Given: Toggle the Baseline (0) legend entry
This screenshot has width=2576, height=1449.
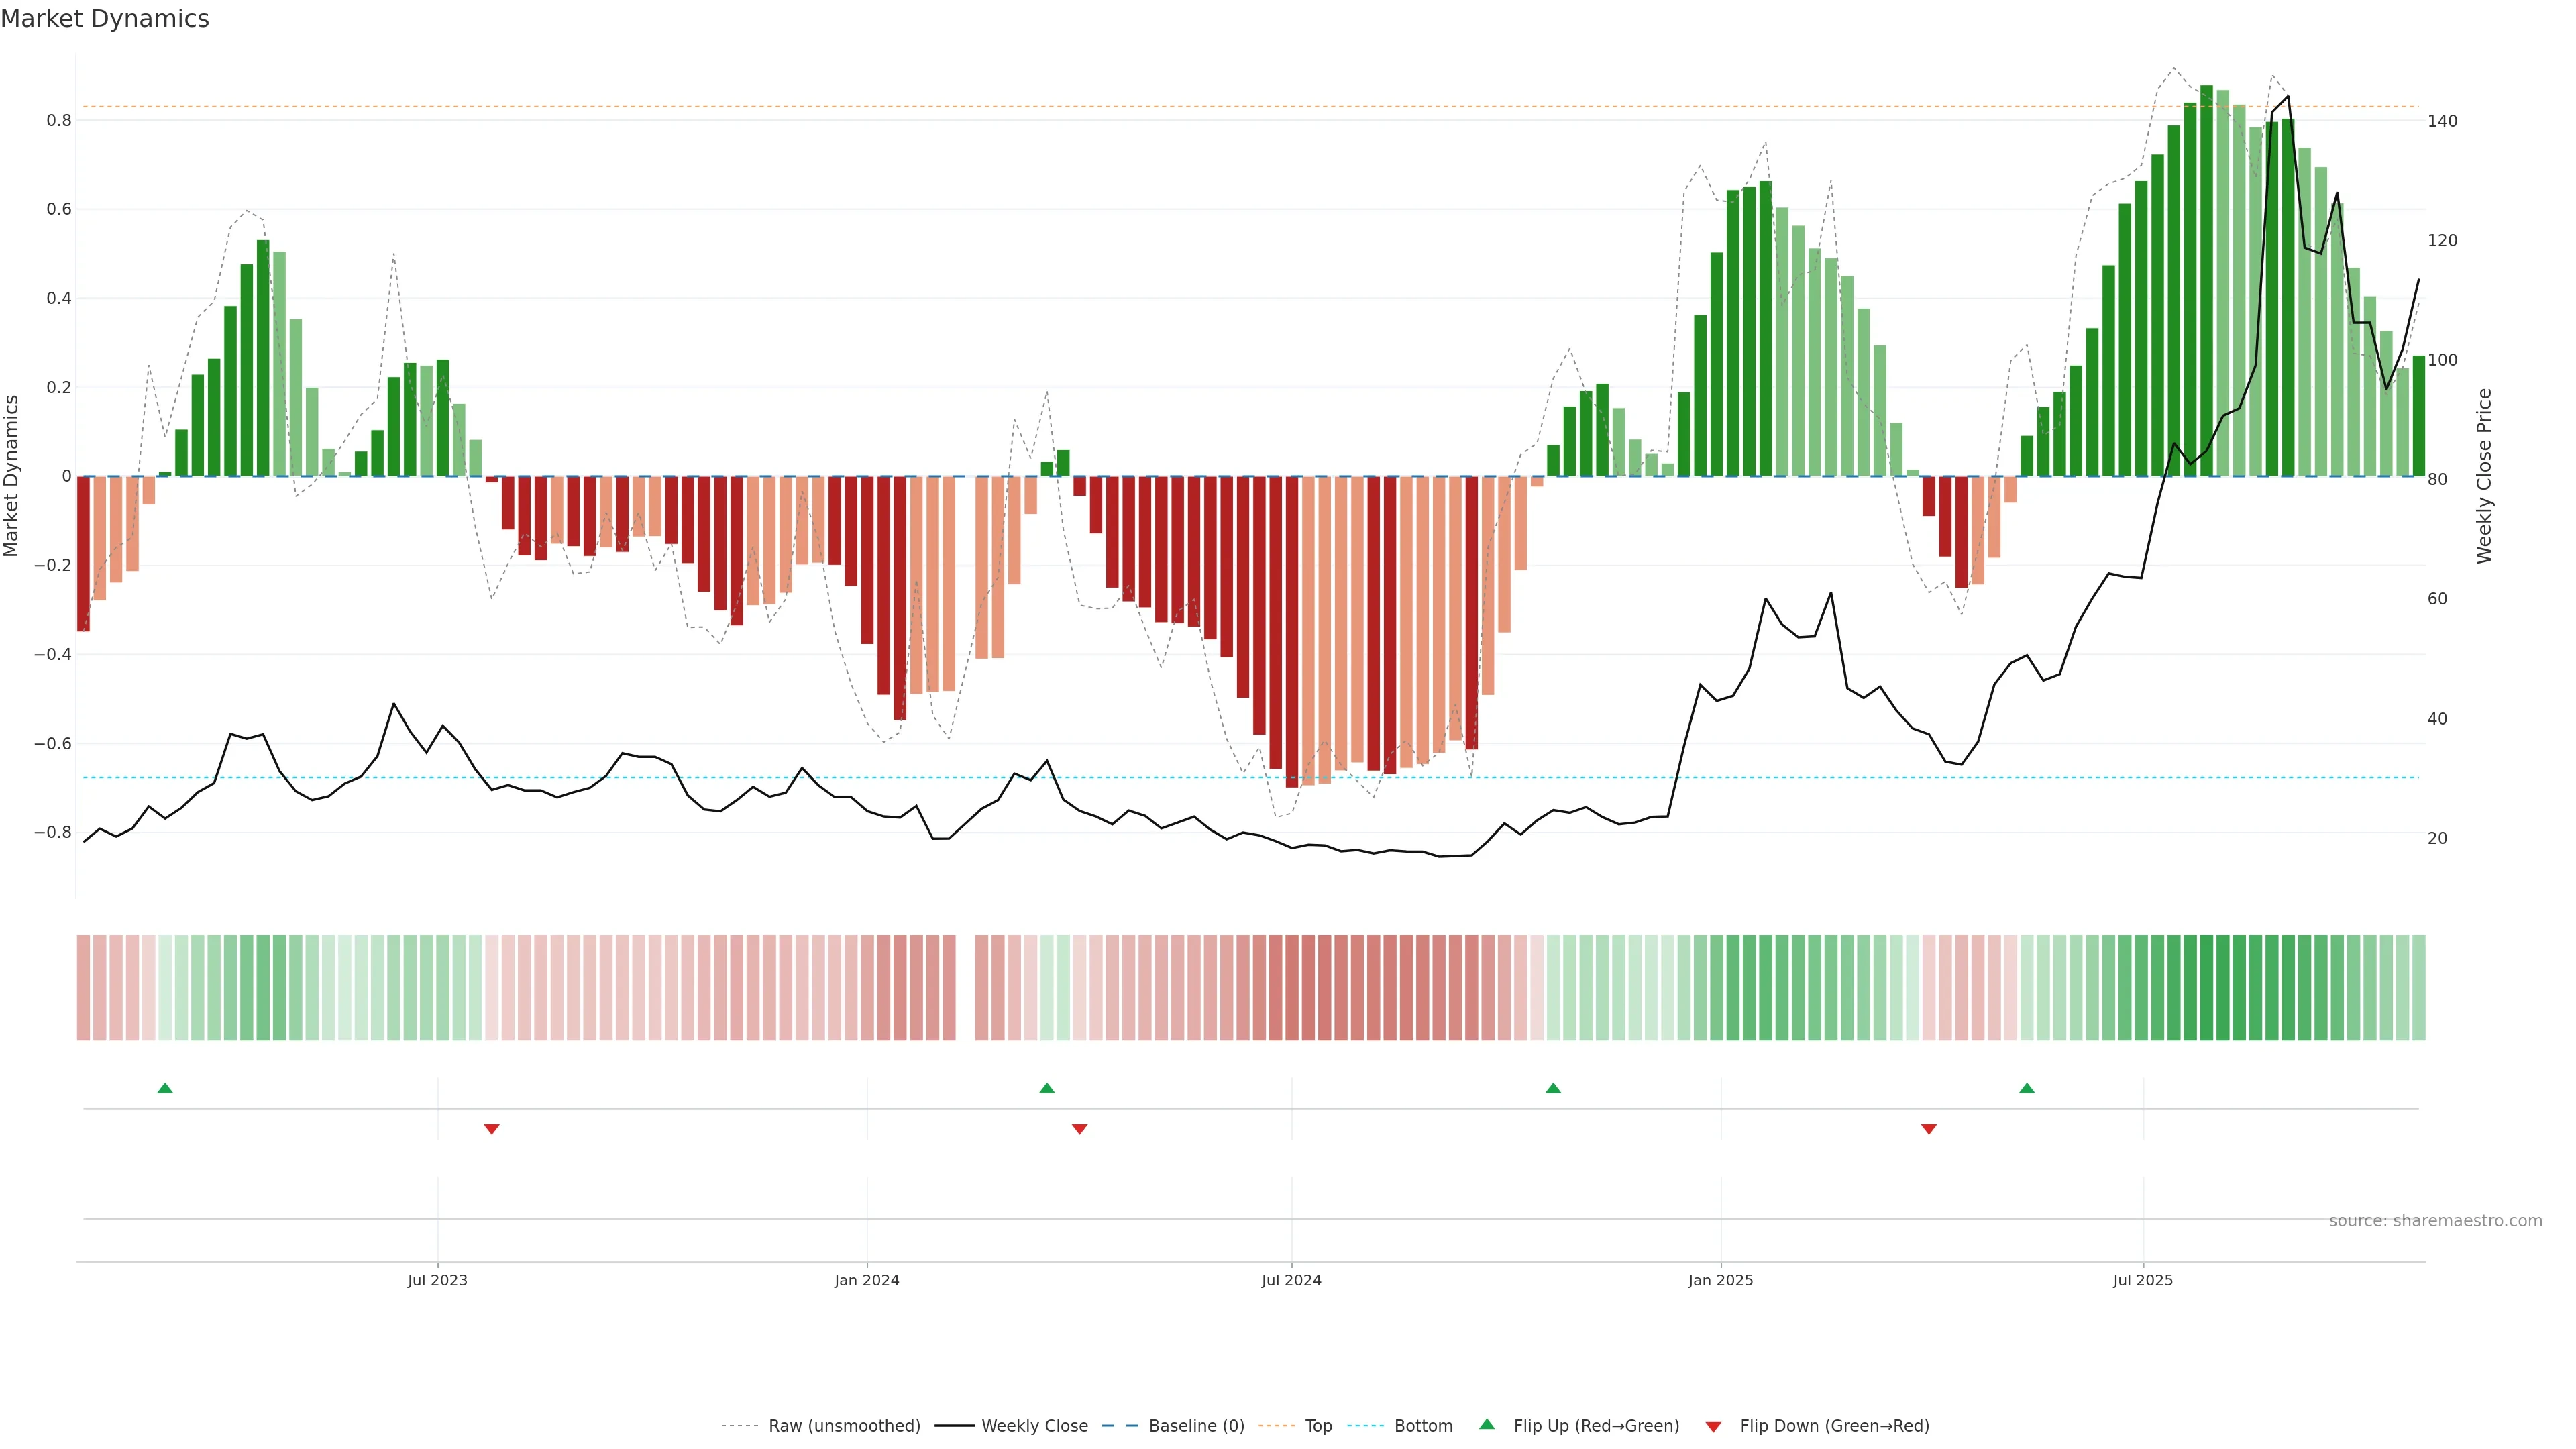Looking at the screenshot, I should (x=1196, y=1426).
